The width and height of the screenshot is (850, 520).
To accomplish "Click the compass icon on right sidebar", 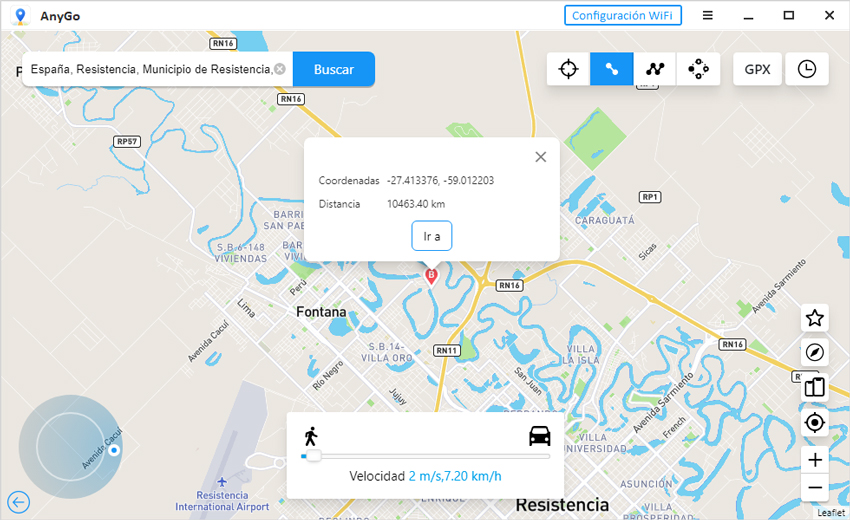I will [x=814, y=352].
